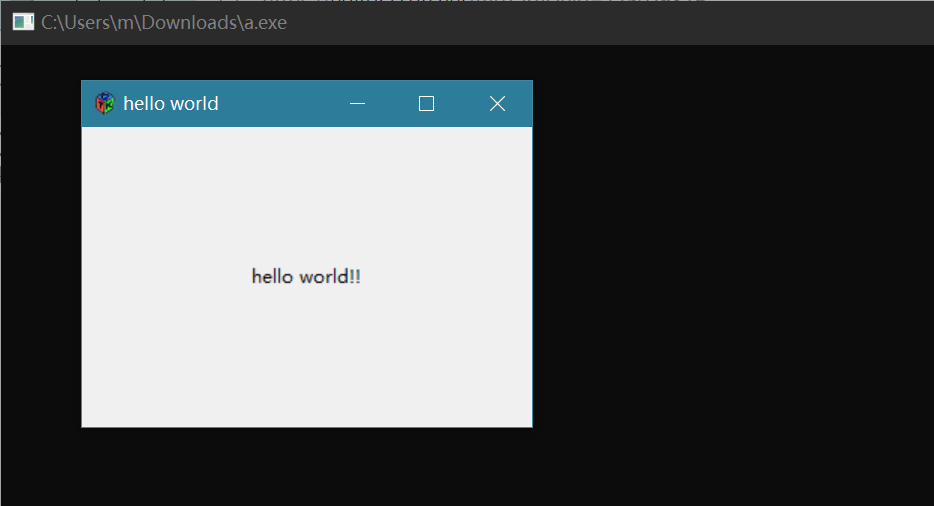Image resolution: width=934 pixels, height=506 pixels.
Task: Click gray area below the hello world!! label
Action: click(306, 360)
